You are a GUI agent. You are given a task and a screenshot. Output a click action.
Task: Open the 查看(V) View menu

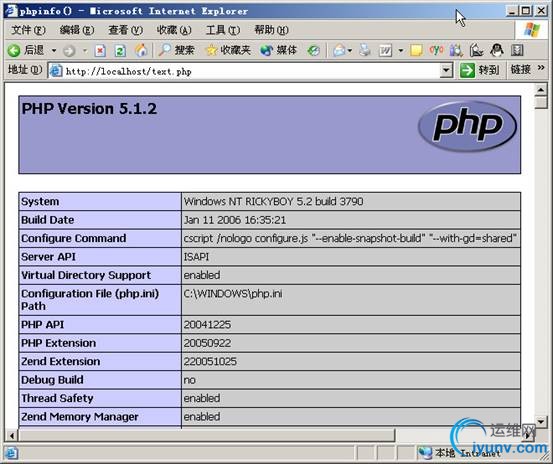coord(126,30)
